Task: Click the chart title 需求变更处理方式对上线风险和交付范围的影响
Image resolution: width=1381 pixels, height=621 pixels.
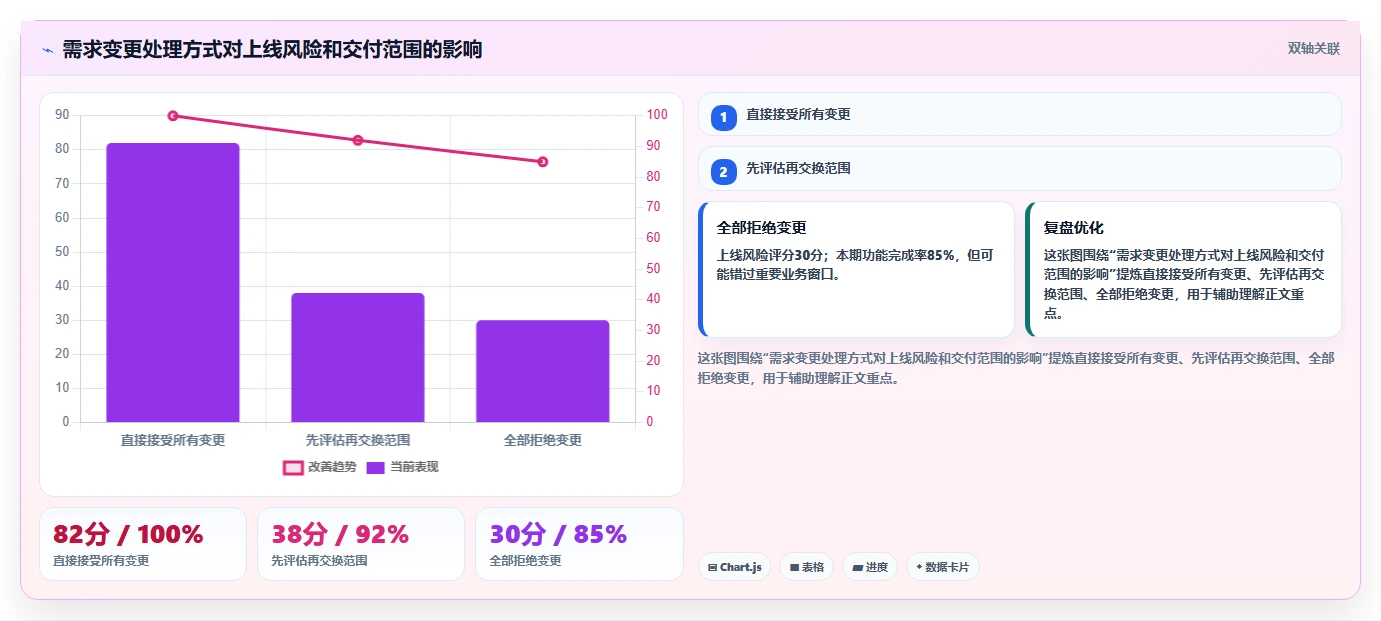Action: point(272,49)
